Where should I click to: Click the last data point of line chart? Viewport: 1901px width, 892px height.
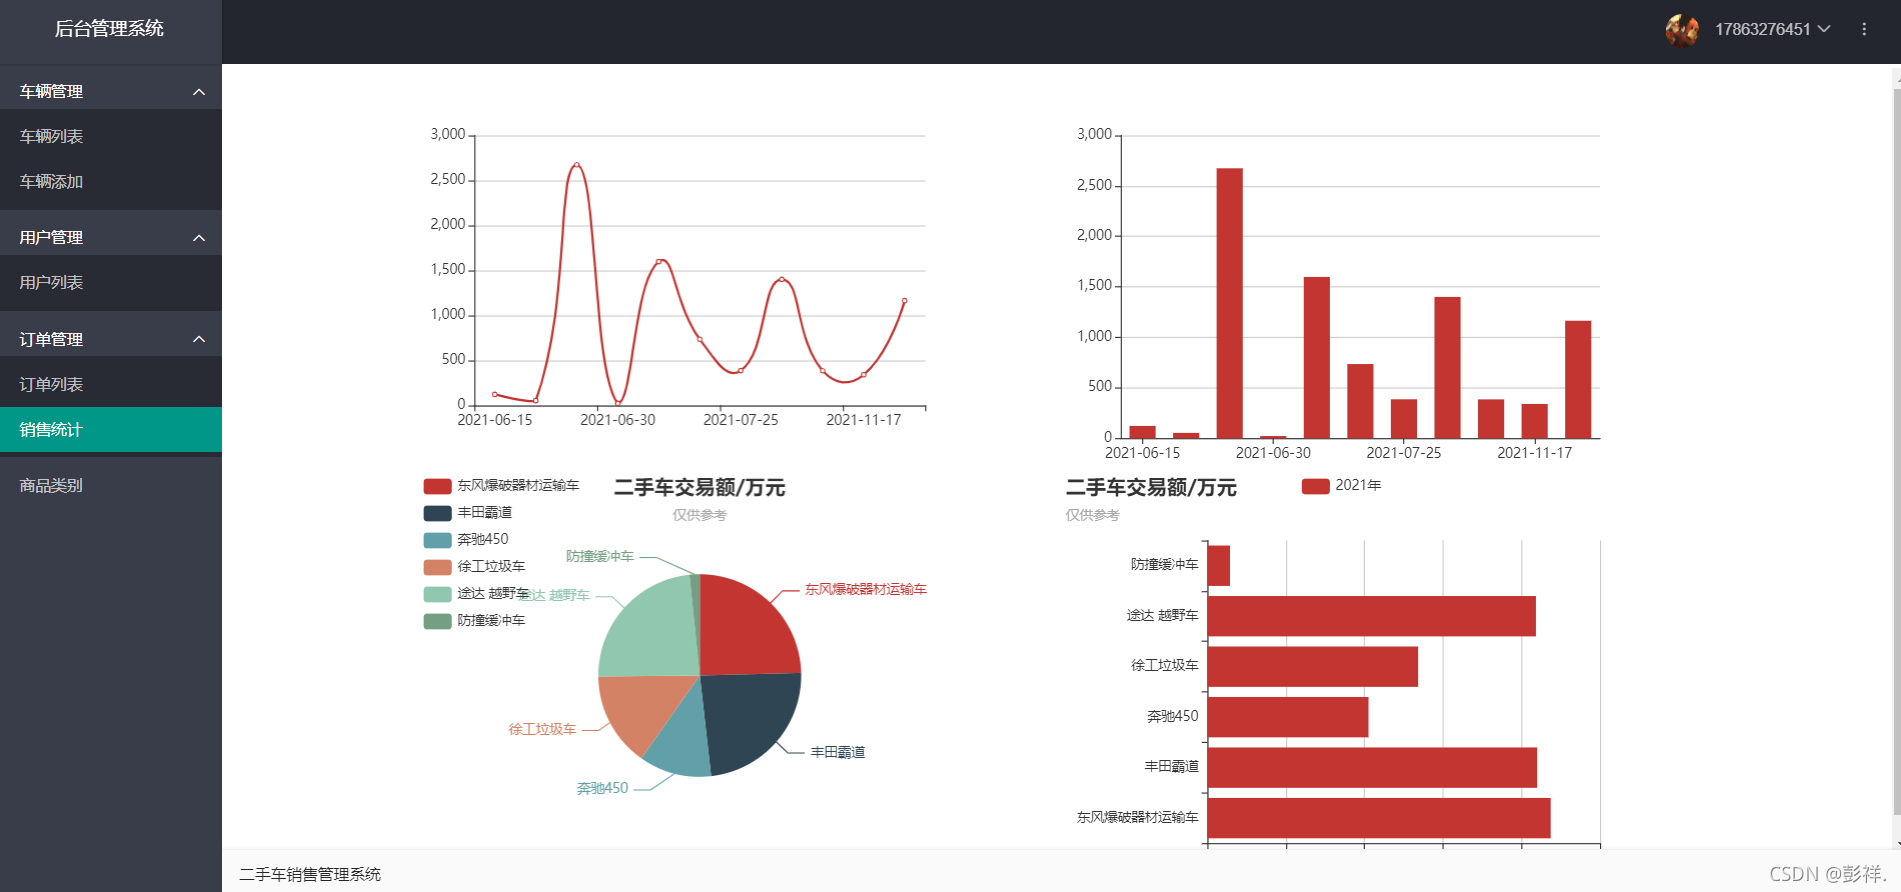[x=905, y=300]
